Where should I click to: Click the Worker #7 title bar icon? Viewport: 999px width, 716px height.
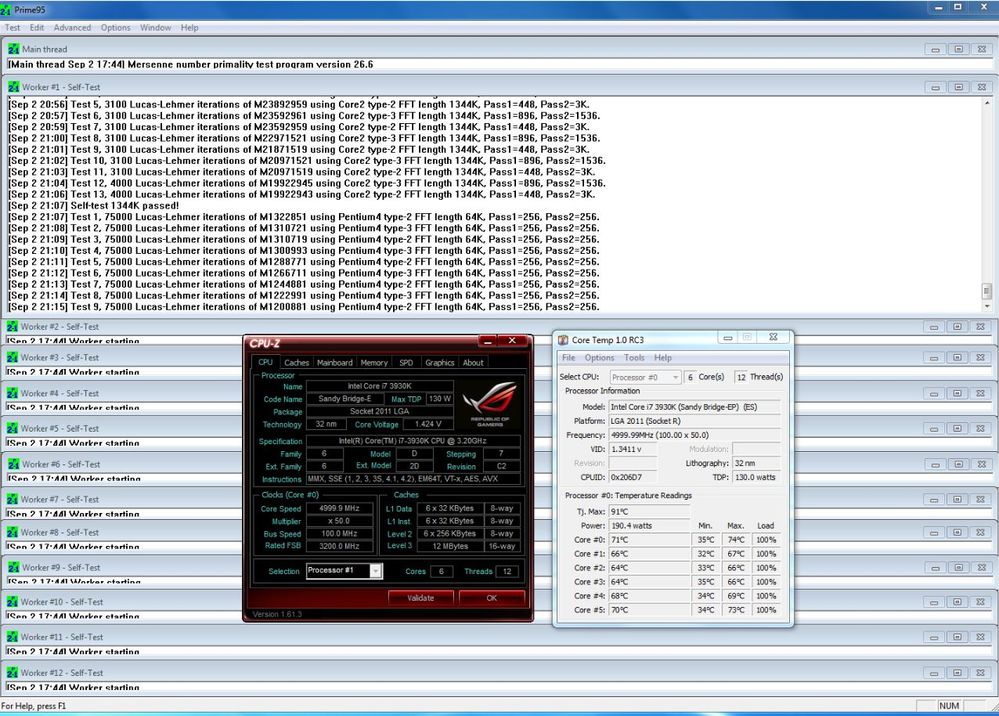tap(12, 498)
